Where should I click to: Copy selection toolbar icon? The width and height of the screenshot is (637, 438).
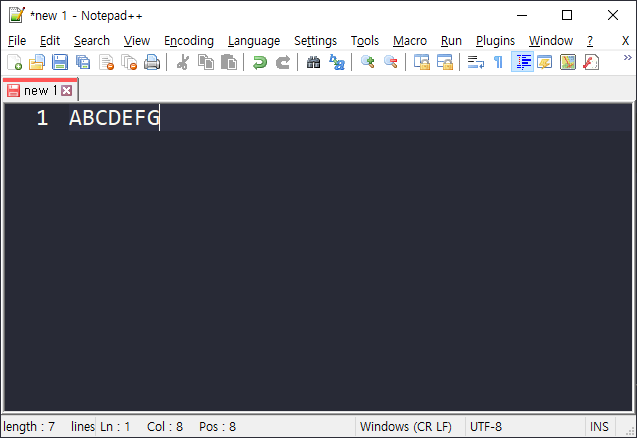(206, 63)
